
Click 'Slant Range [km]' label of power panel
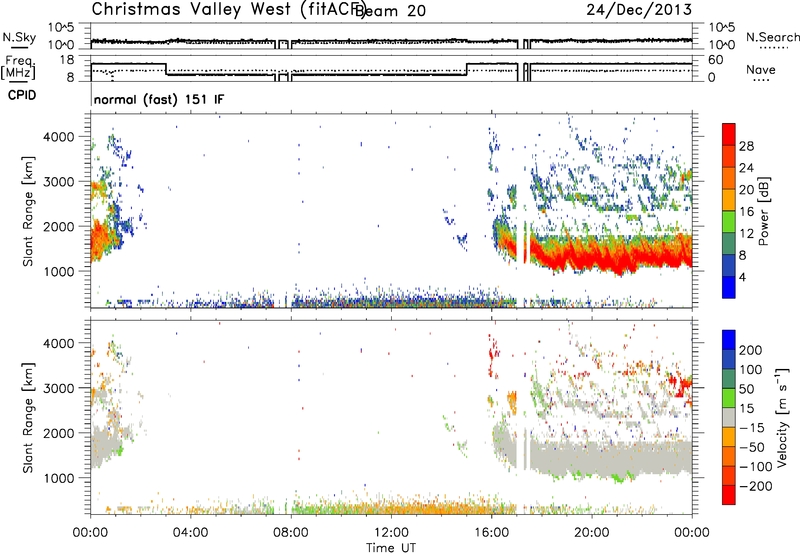point(28,211)
